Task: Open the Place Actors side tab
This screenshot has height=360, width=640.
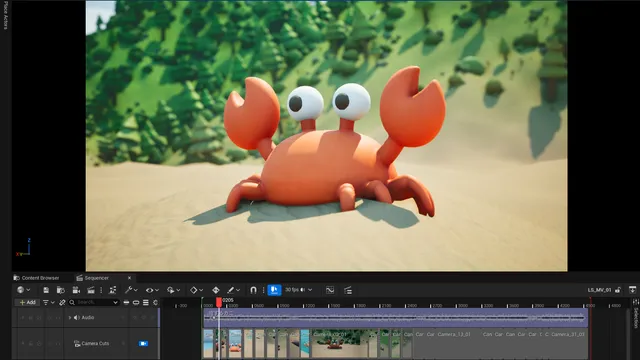Action: pyautogui.click(x=5, y=15)
